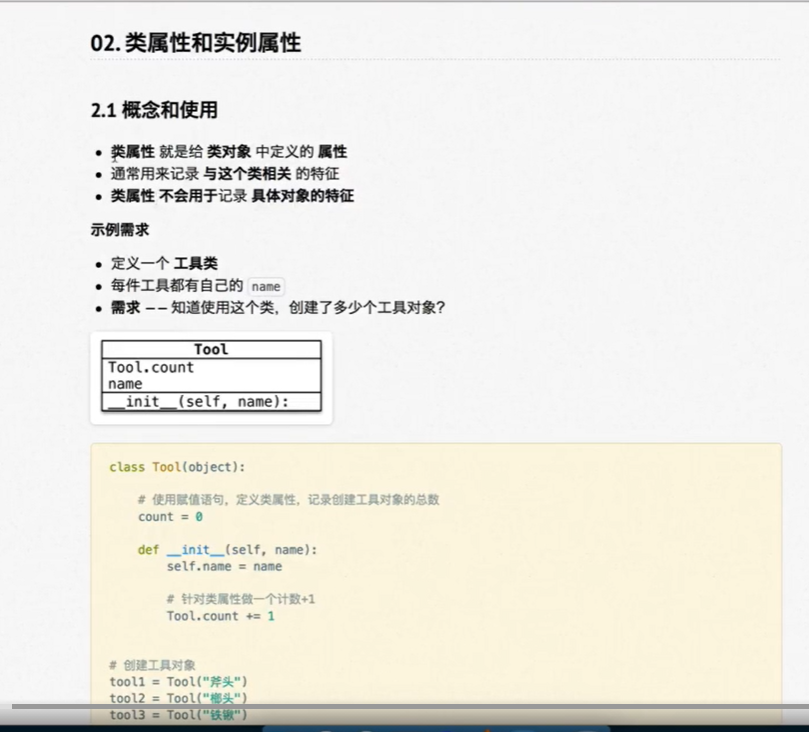The height and width of the screenshot is (732, 809).
Task: Click the bullet '需求 —— 知道使用这个类...'
Action: pyautogui.click(x=278, y=308)
